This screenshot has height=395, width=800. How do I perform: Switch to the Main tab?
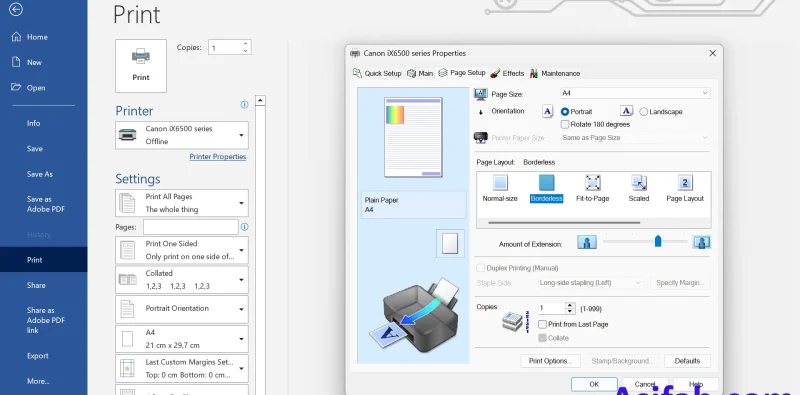click(420, 73)
